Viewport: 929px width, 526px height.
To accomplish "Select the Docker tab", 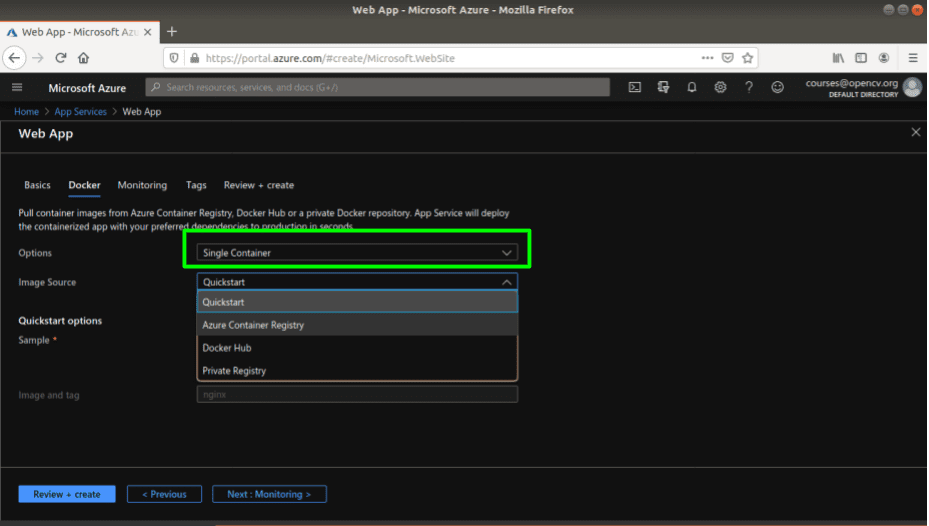I will pos(84,185).
